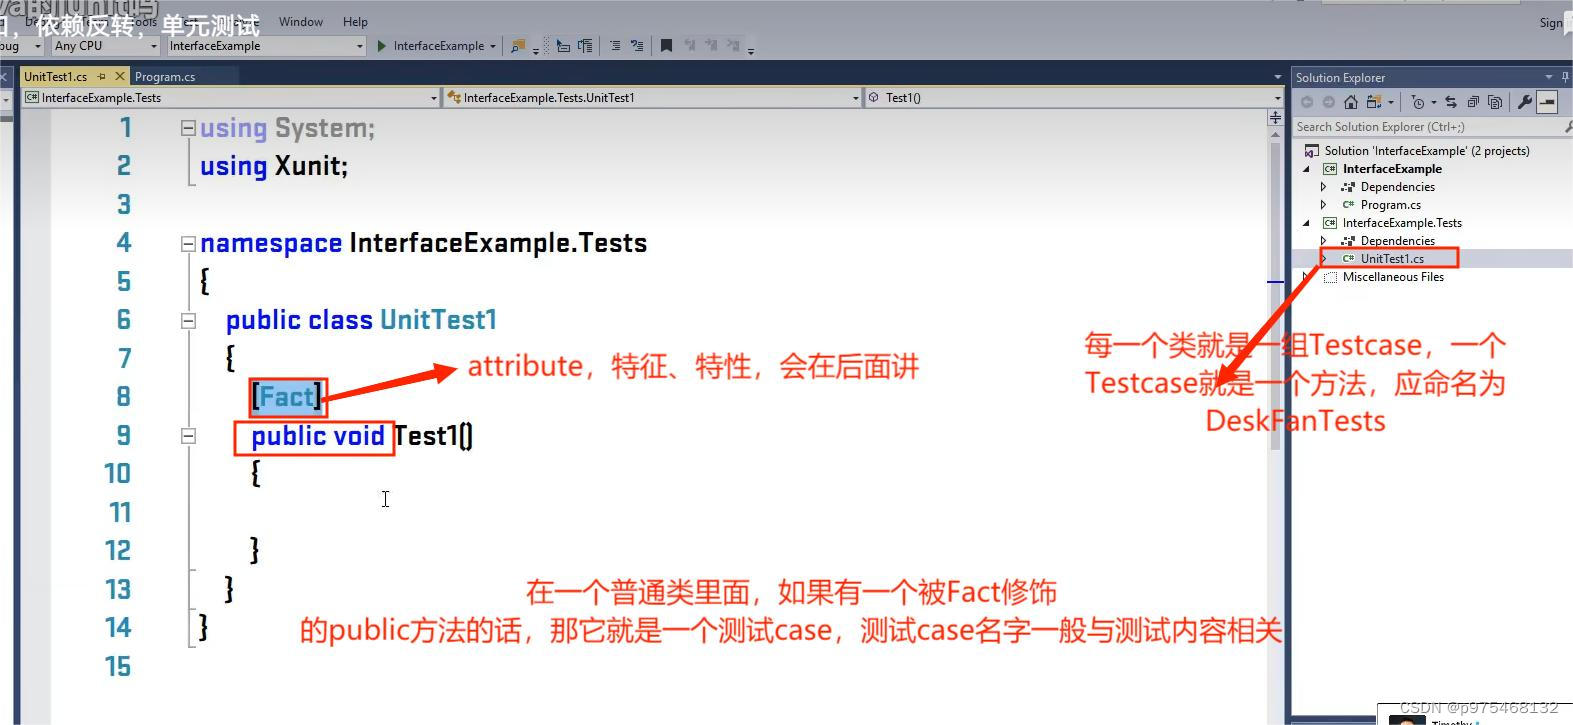Open Find in Files from the toolbar
This screenshot has width=1573, height=725.
(x=518, y=46)
